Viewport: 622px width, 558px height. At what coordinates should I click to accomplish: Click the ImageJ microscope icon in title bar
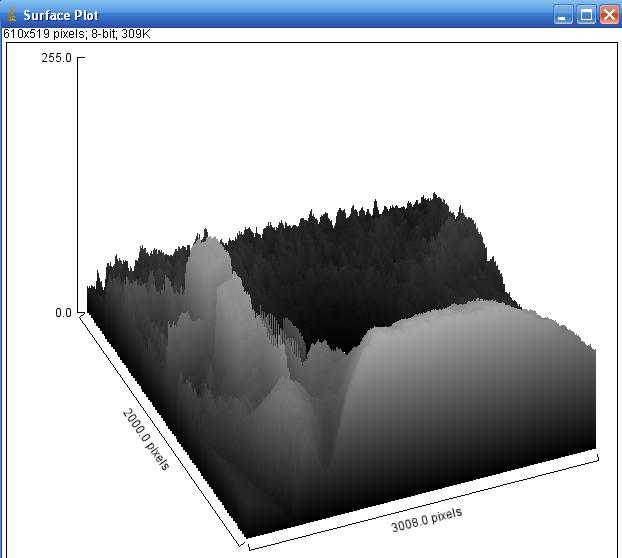11,15
